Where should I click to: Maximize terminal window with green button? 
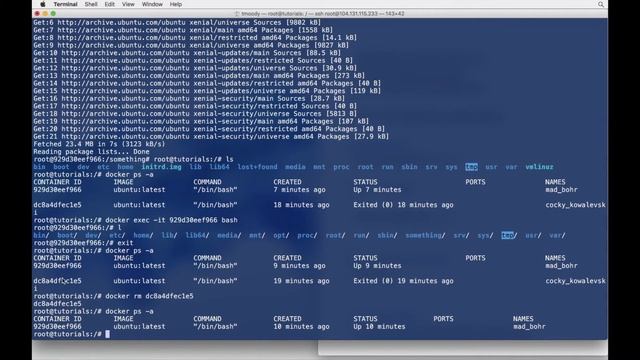(x=53, y=13)
